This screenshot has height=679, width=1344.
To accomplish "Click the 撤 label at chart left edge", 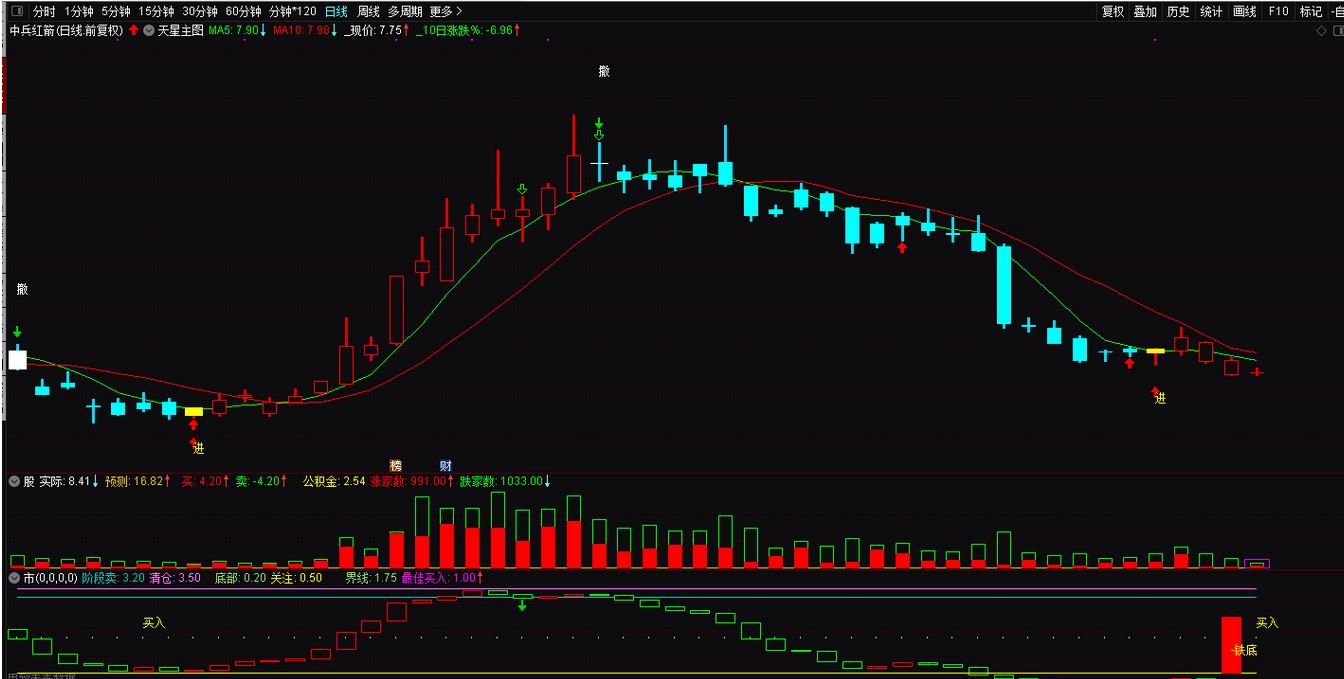I will click(22, 289).
